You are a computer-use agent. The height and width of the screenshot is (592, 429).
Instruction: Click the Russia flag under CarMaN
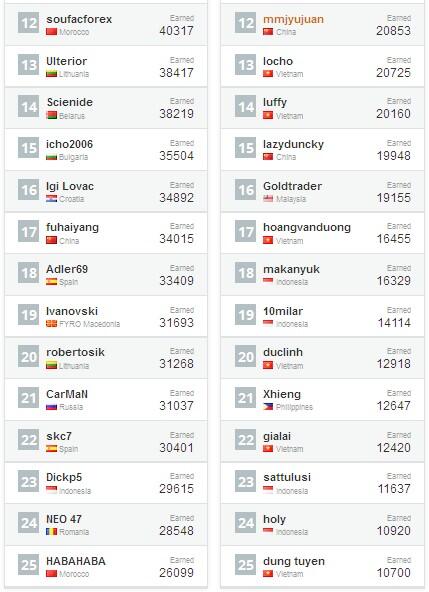(x=51, y=407)
